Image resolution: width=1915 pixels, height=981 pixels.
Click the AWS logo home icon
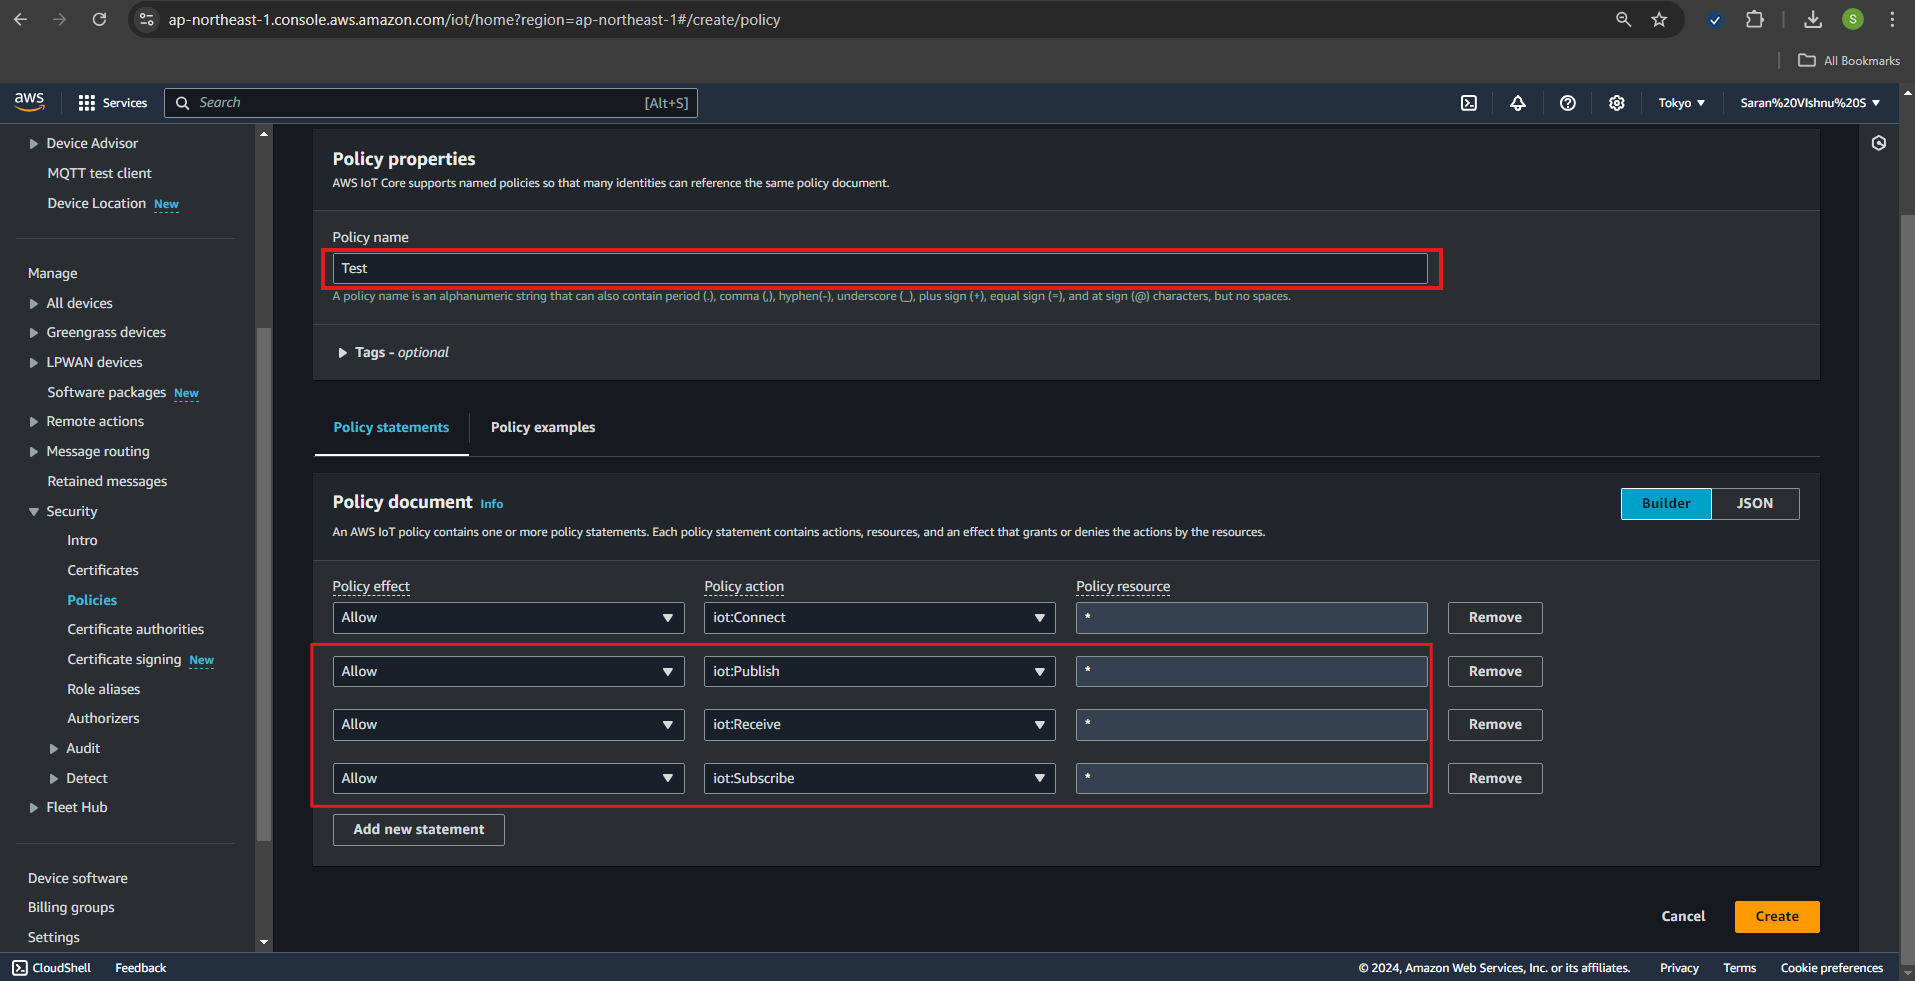(x=30, y=102)
